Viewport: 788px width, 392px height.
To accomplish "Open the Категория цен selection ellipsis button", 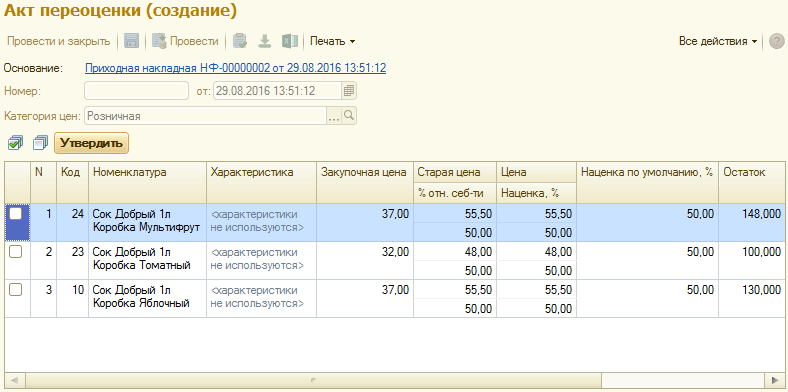I will tap(334, 116).
